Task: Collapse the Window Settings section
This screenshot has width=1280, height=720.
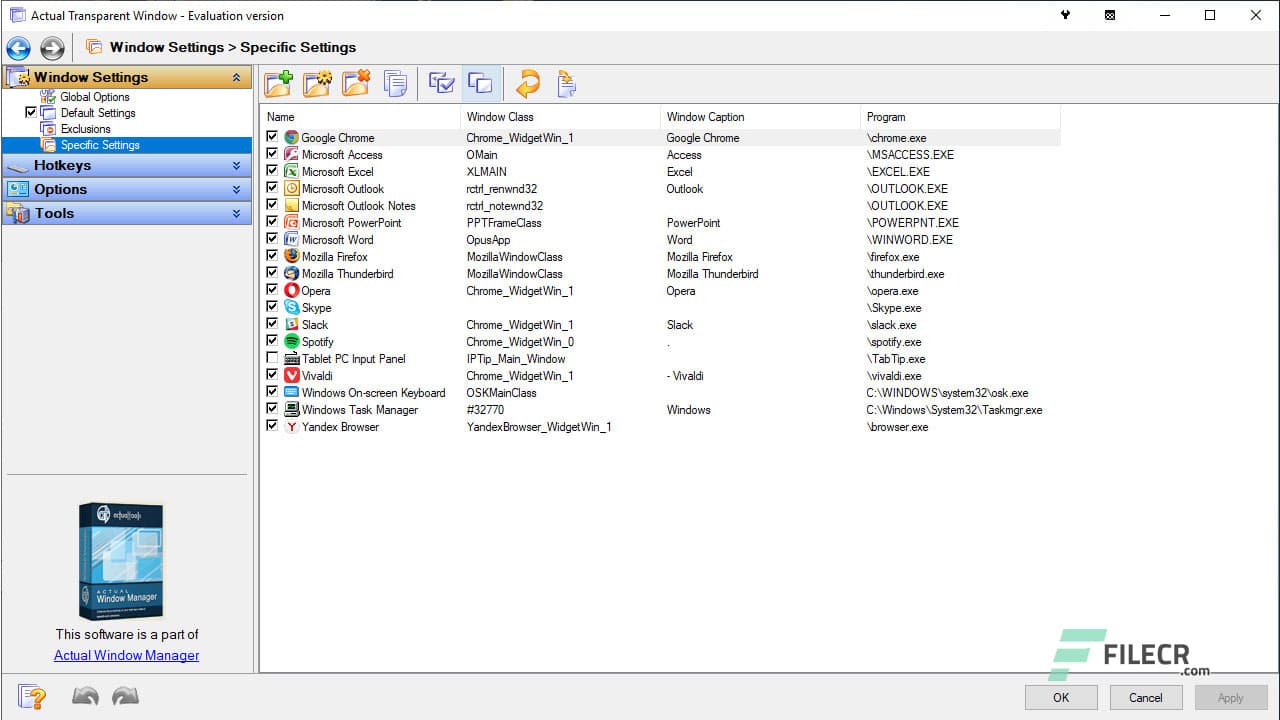Action: click(x=237, y=77)
